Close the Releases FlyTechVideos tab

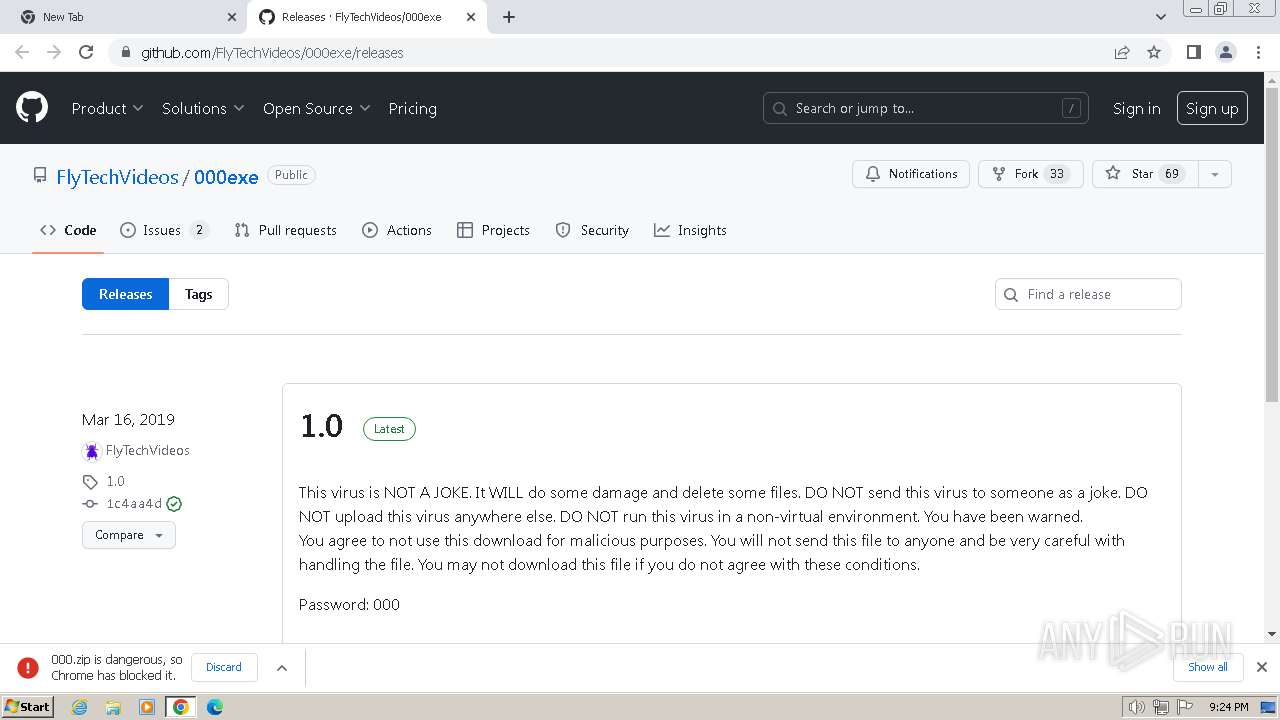coord(471,17)
